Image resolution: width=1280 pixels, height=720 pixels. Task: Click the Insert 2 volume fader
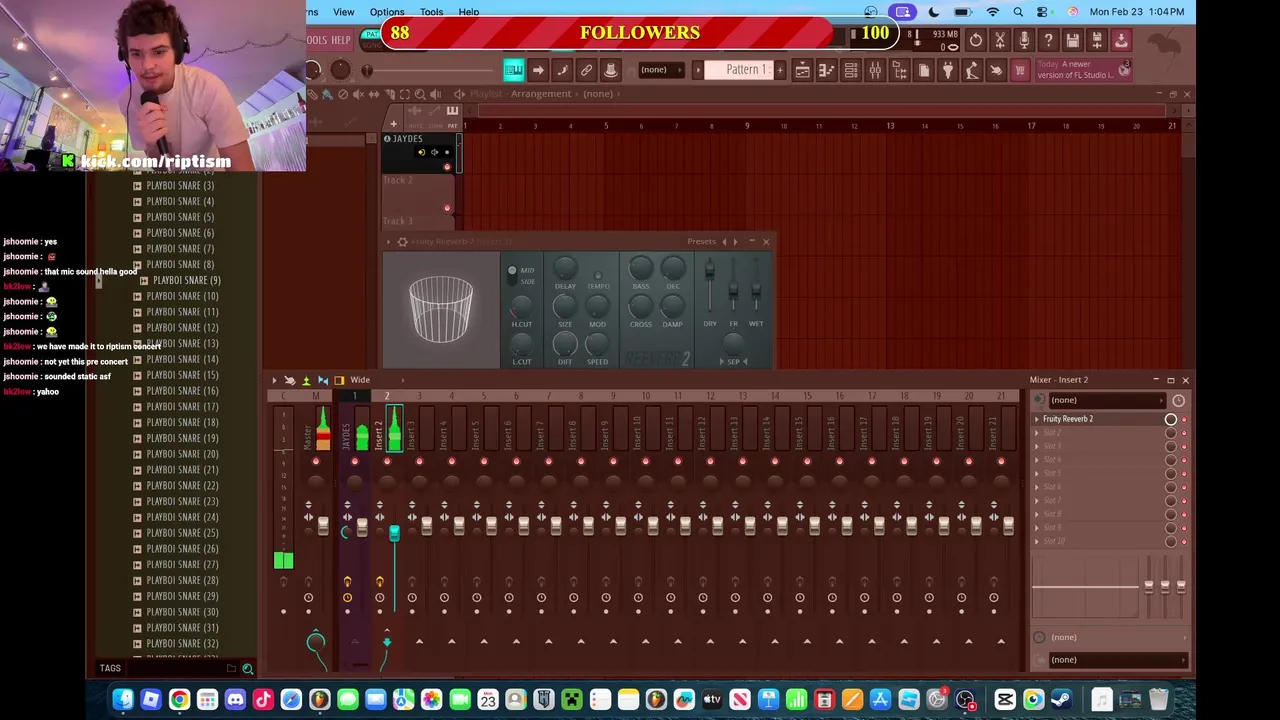click(394, 532)
